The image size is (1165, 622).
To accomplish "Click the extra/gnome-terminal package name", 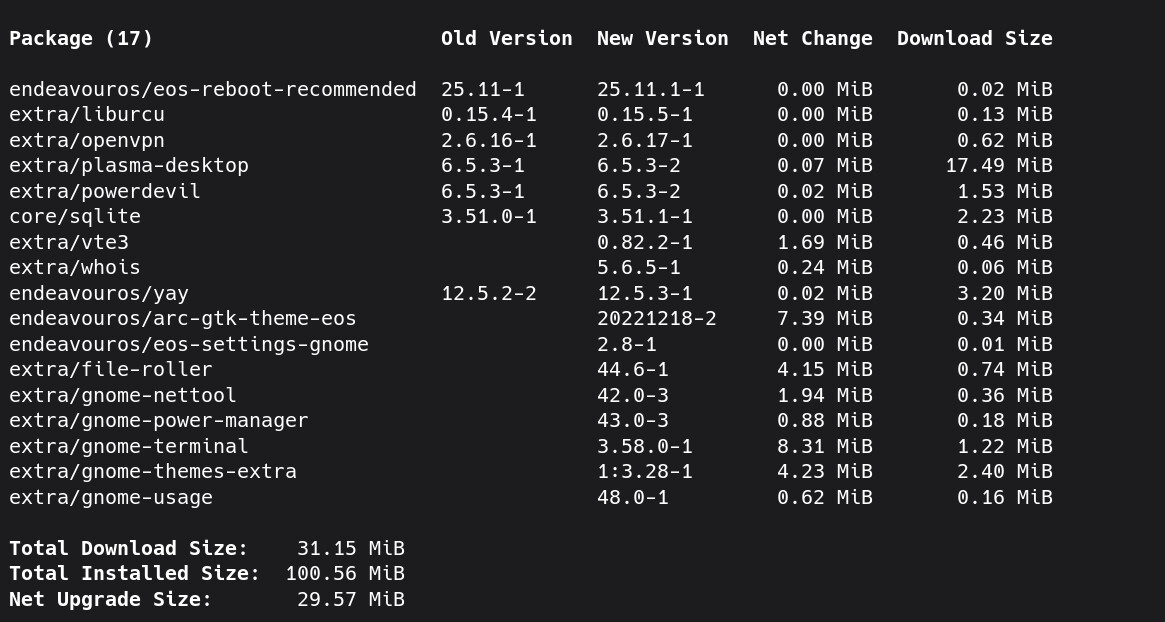I will click(x=129, y=447).
